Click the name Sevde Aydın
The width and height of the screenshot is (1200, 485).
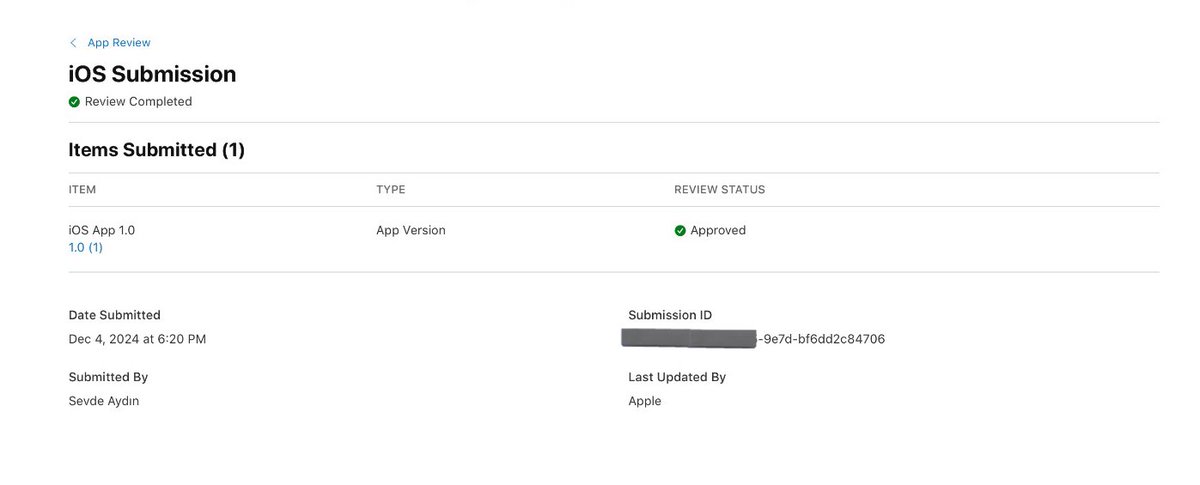104,401
